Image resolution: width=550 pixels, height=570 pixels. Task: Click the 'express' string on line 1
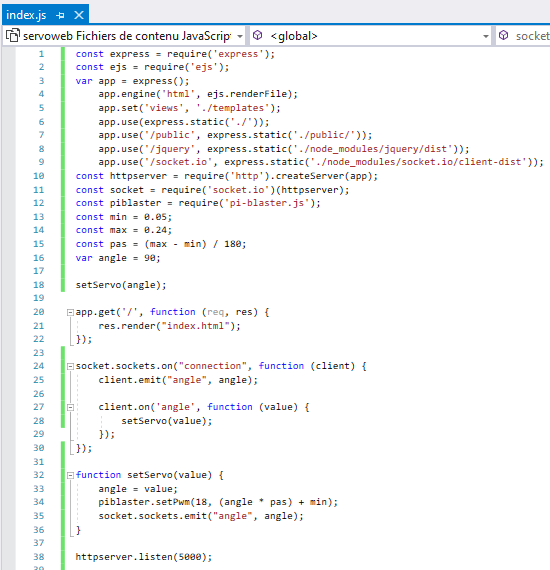(x=238, y=54)
